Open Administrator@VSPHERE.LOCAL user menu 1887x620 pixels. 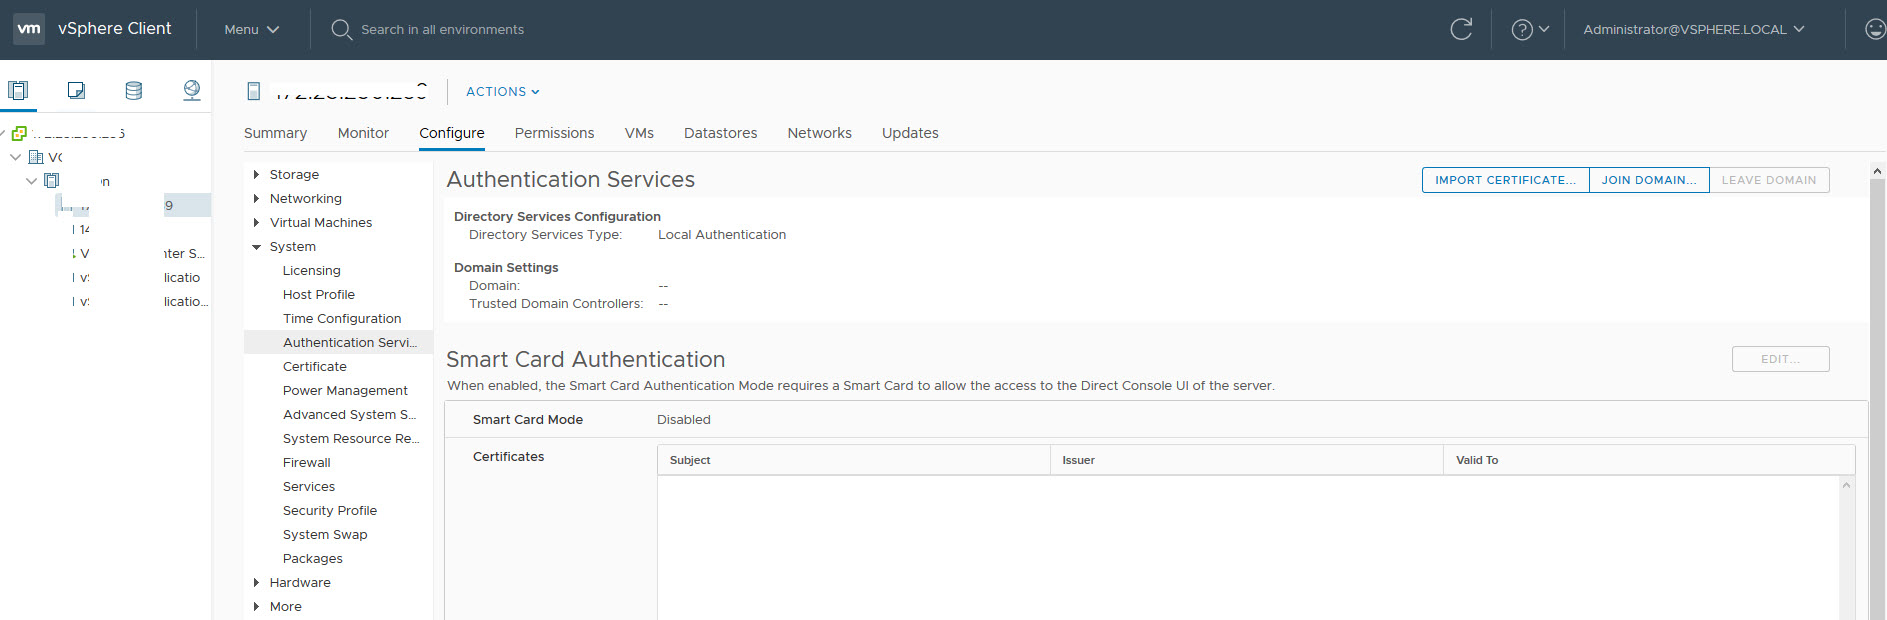1693,29
